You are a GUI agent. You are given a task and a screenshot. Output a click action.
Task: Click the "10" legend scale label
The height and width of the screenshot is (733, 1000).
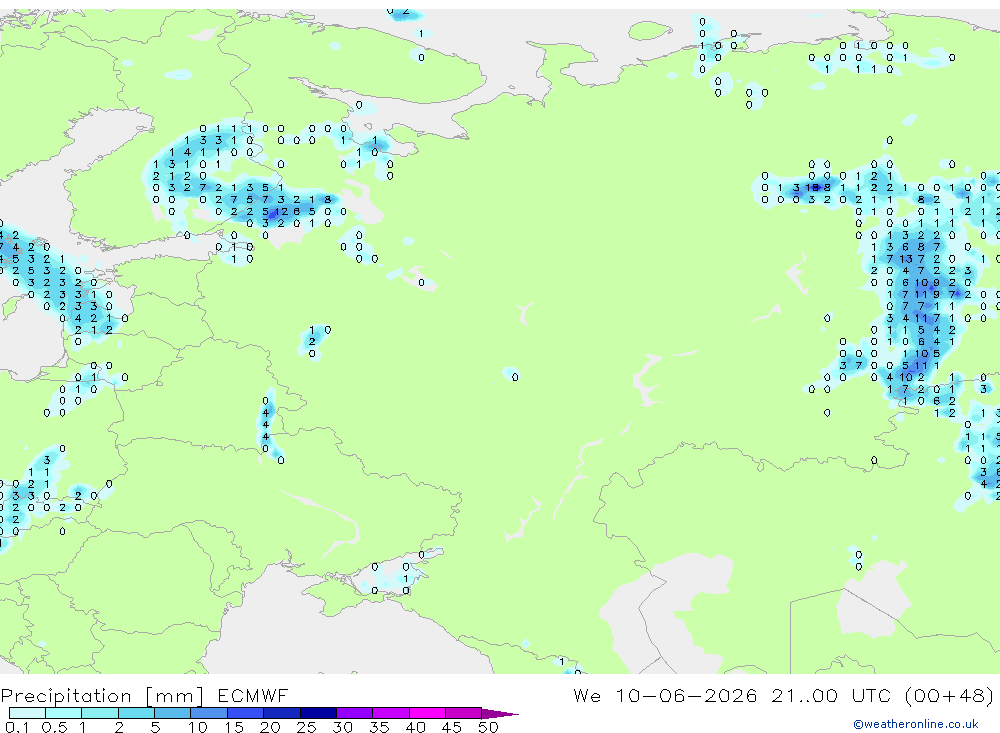(x=197, y=727)
